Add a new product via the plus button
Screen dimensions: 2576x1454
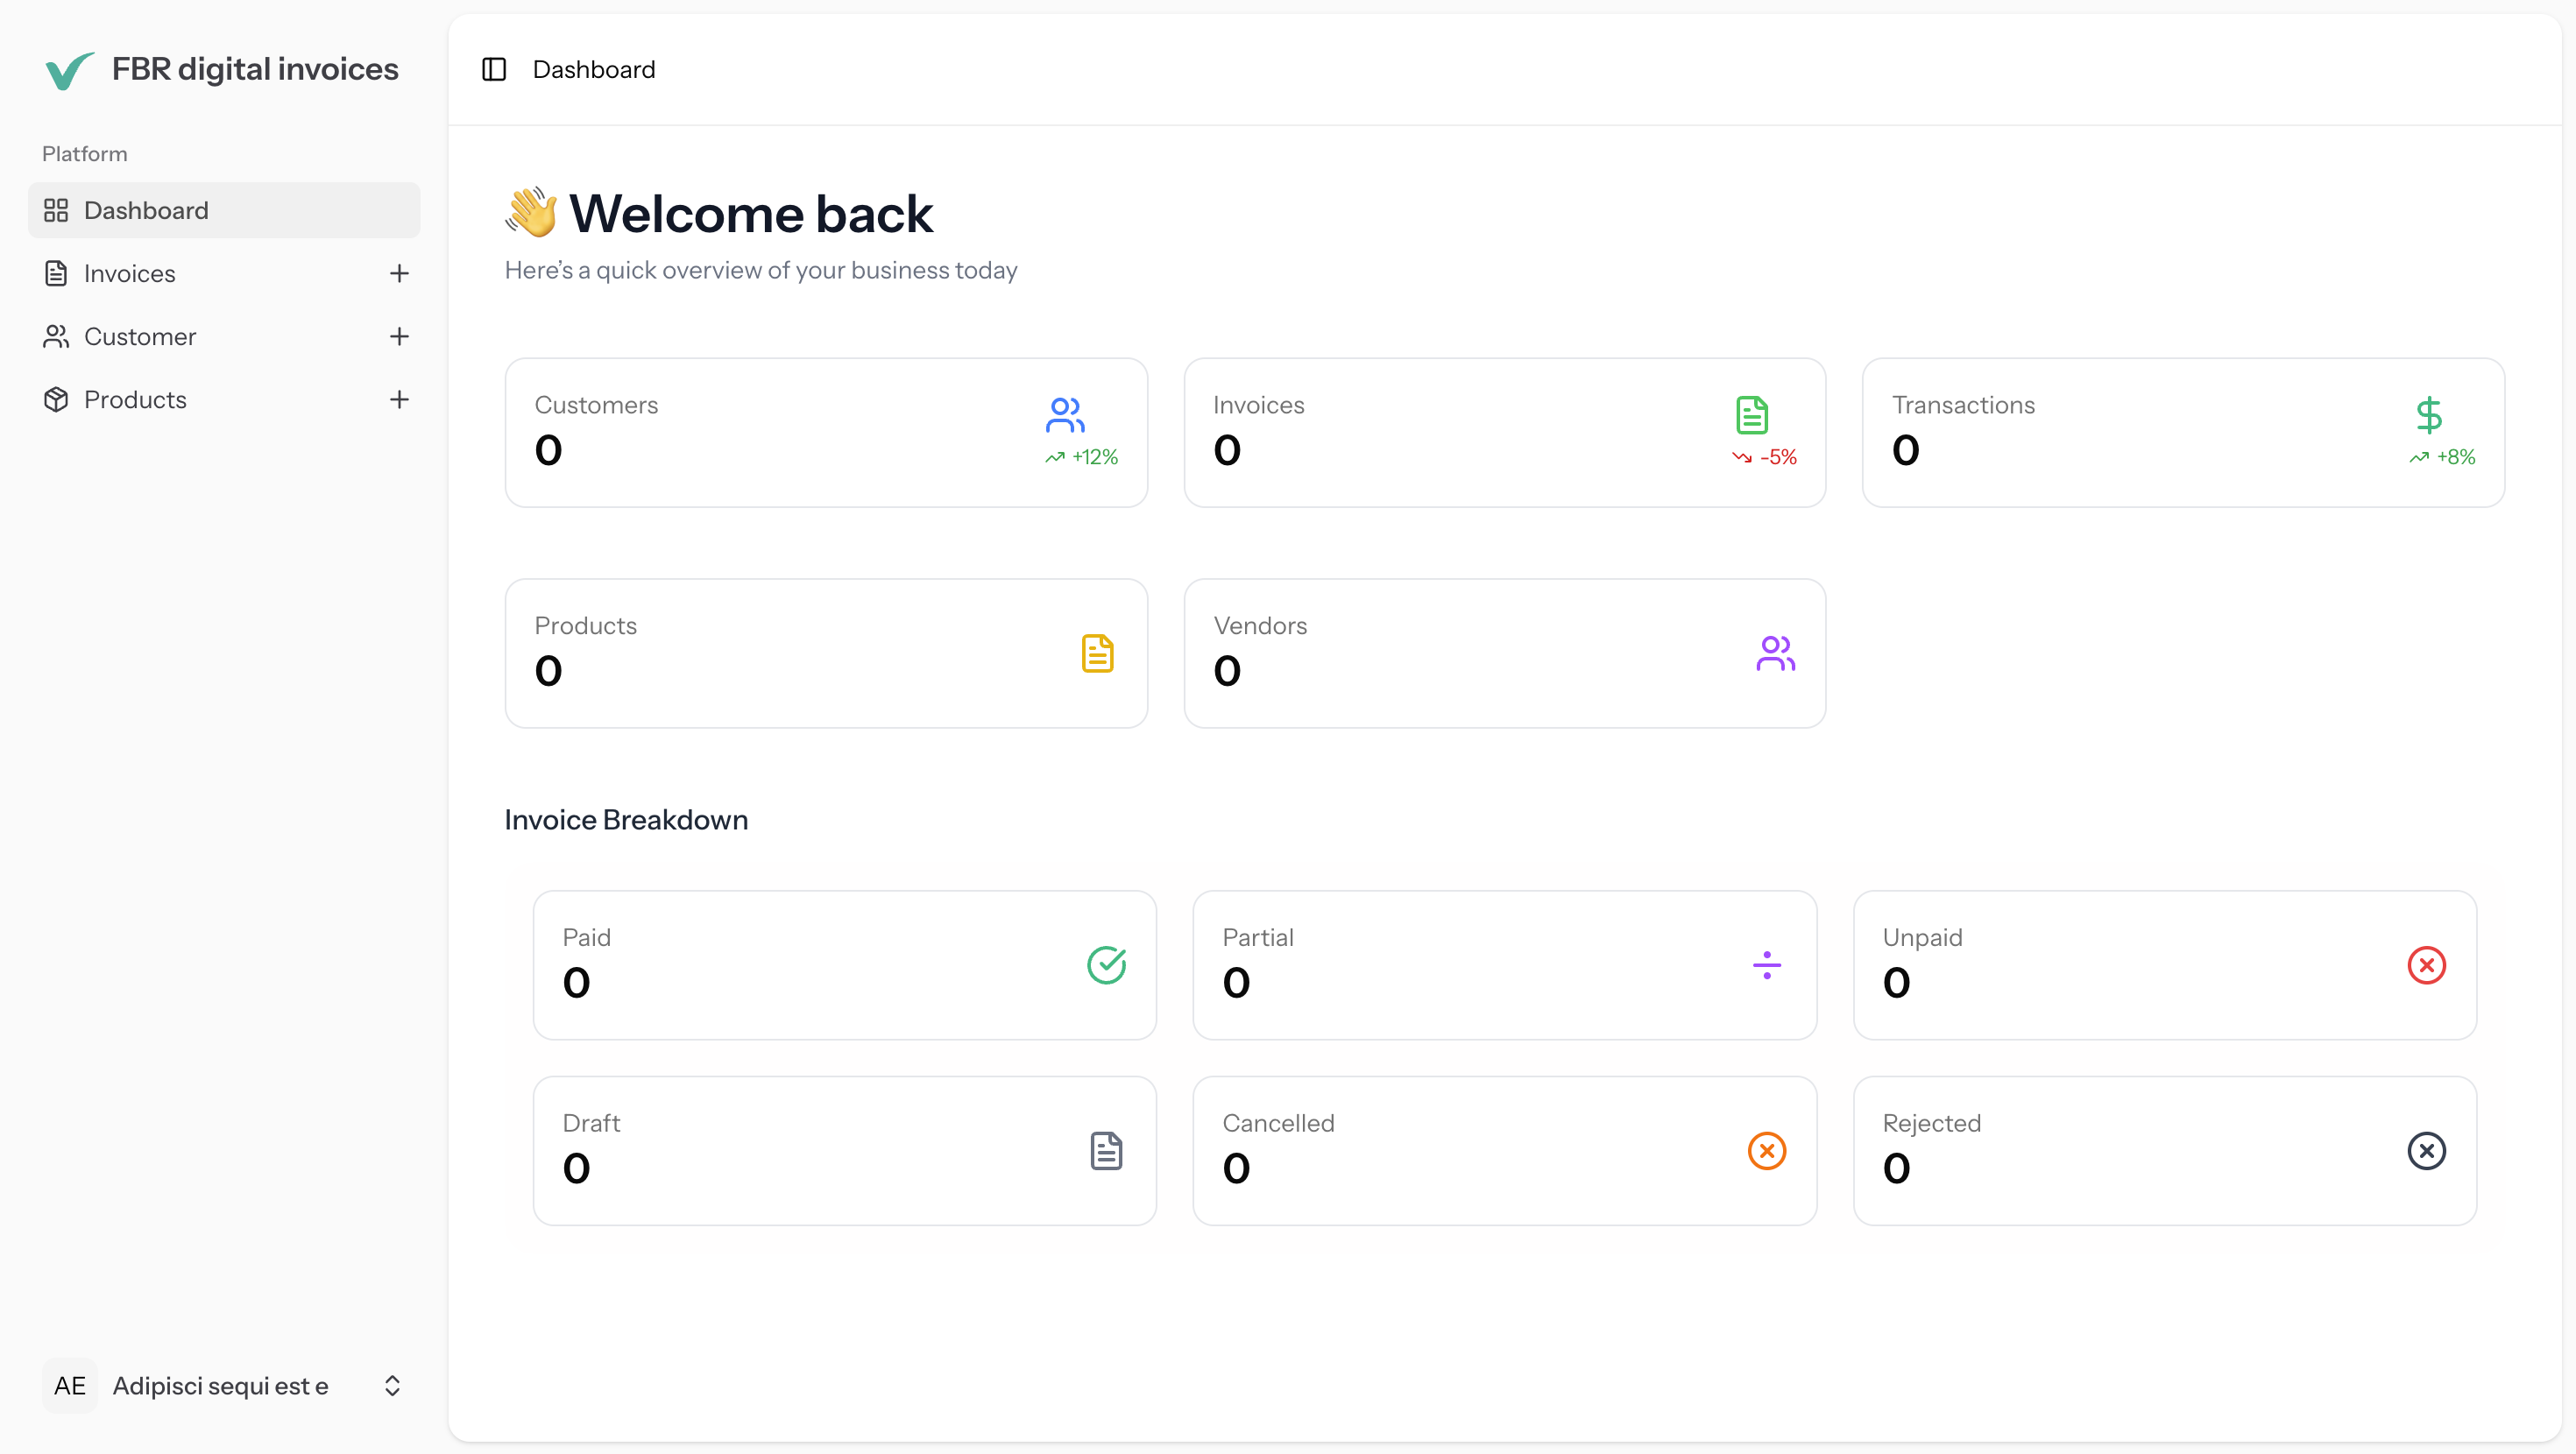pyautogui.click(x=399, y=399)
